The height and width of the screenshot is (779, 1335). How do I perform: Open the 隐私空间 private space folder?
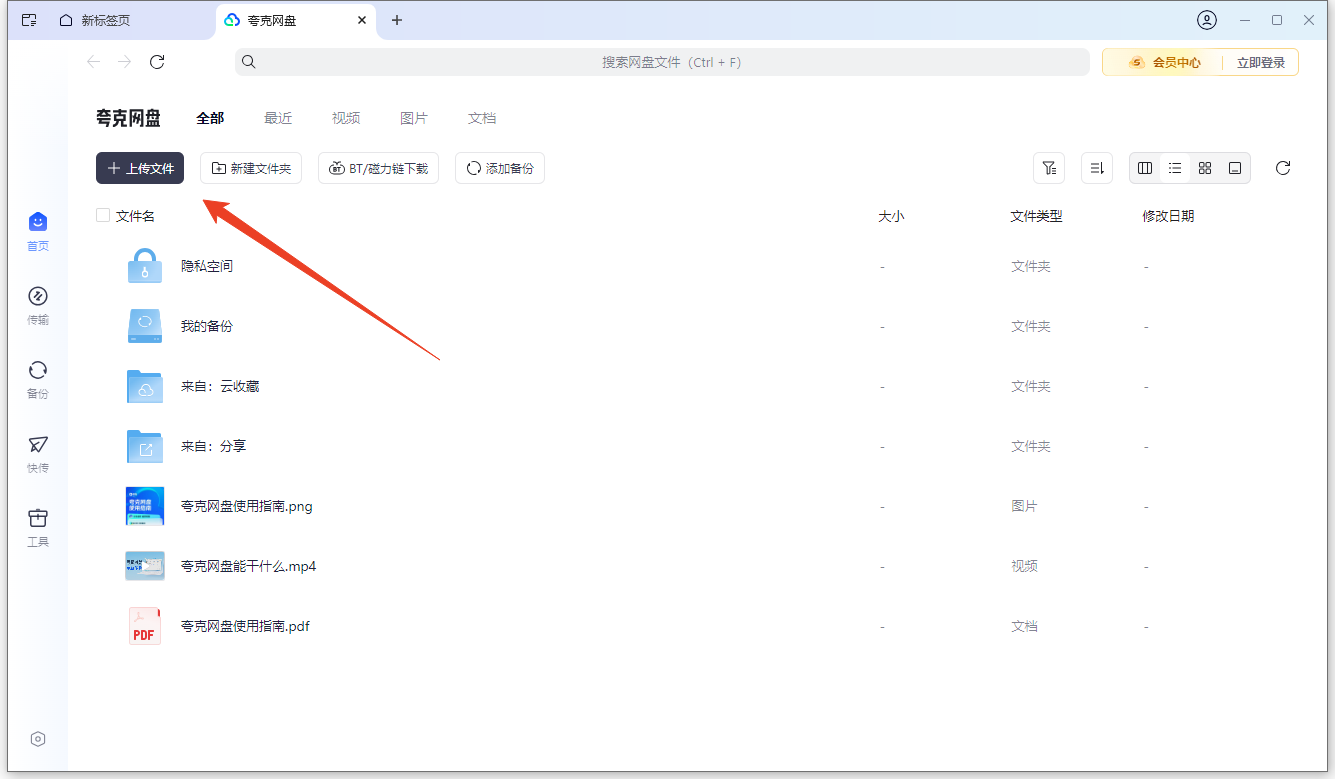coord(207,266)
